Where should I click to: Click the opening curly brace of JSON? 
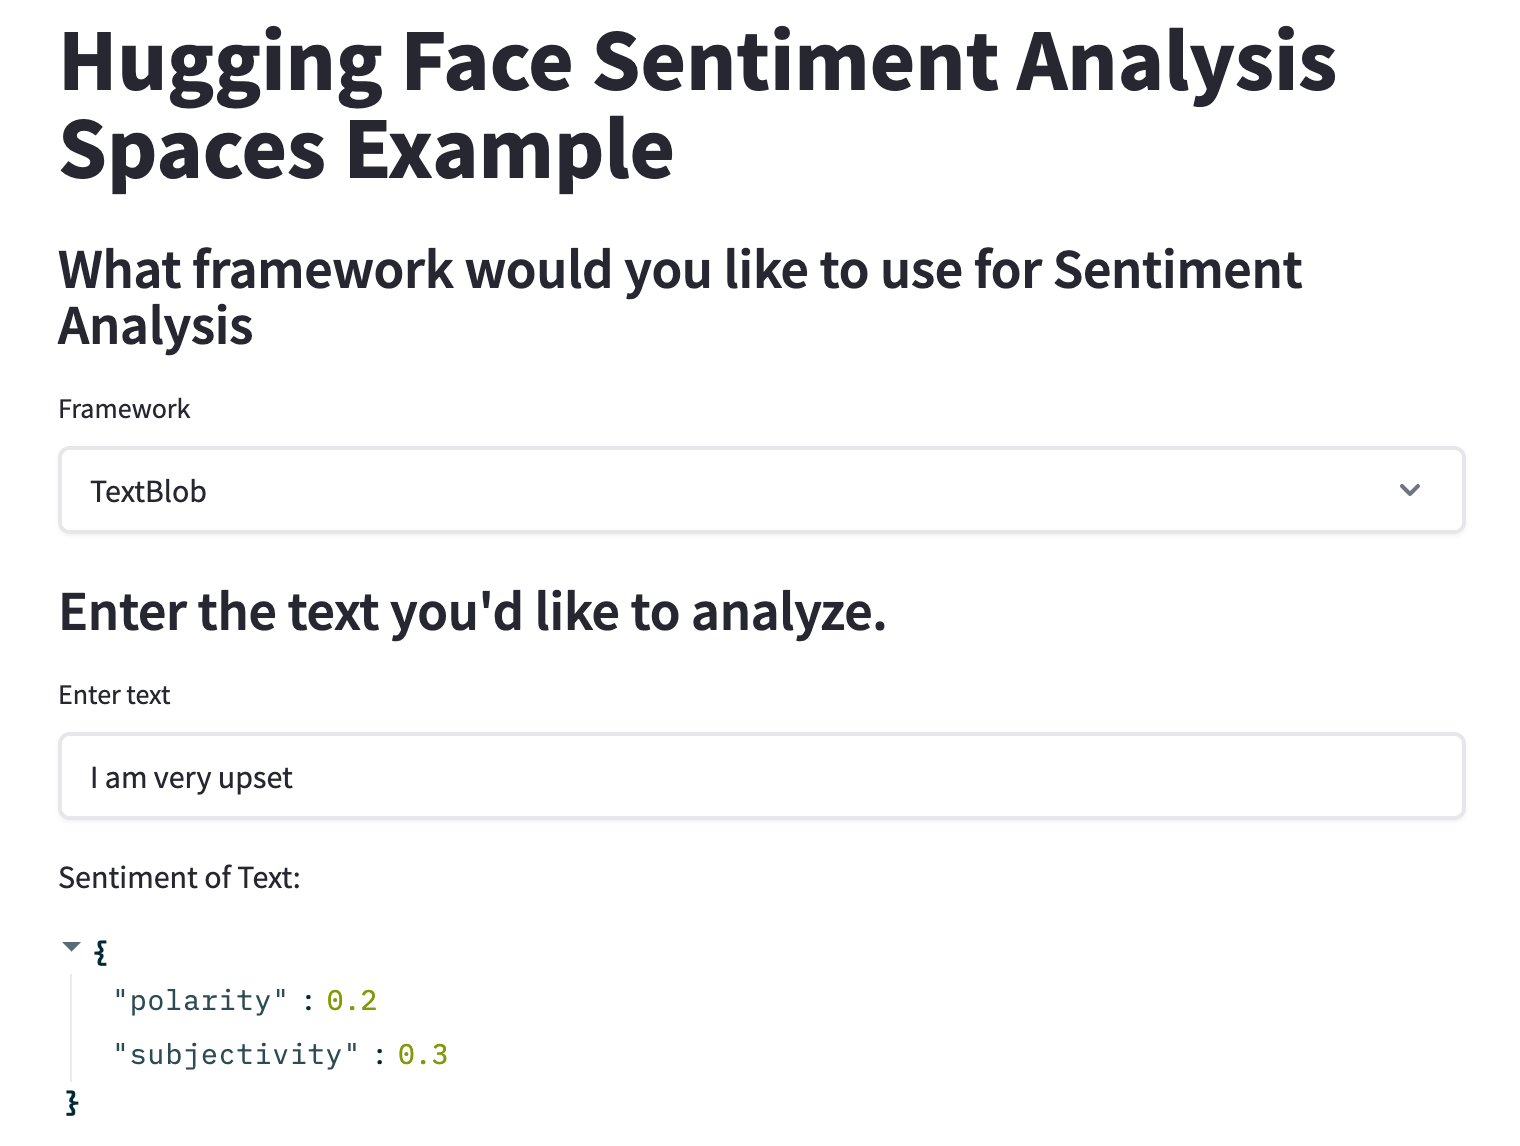100,951
